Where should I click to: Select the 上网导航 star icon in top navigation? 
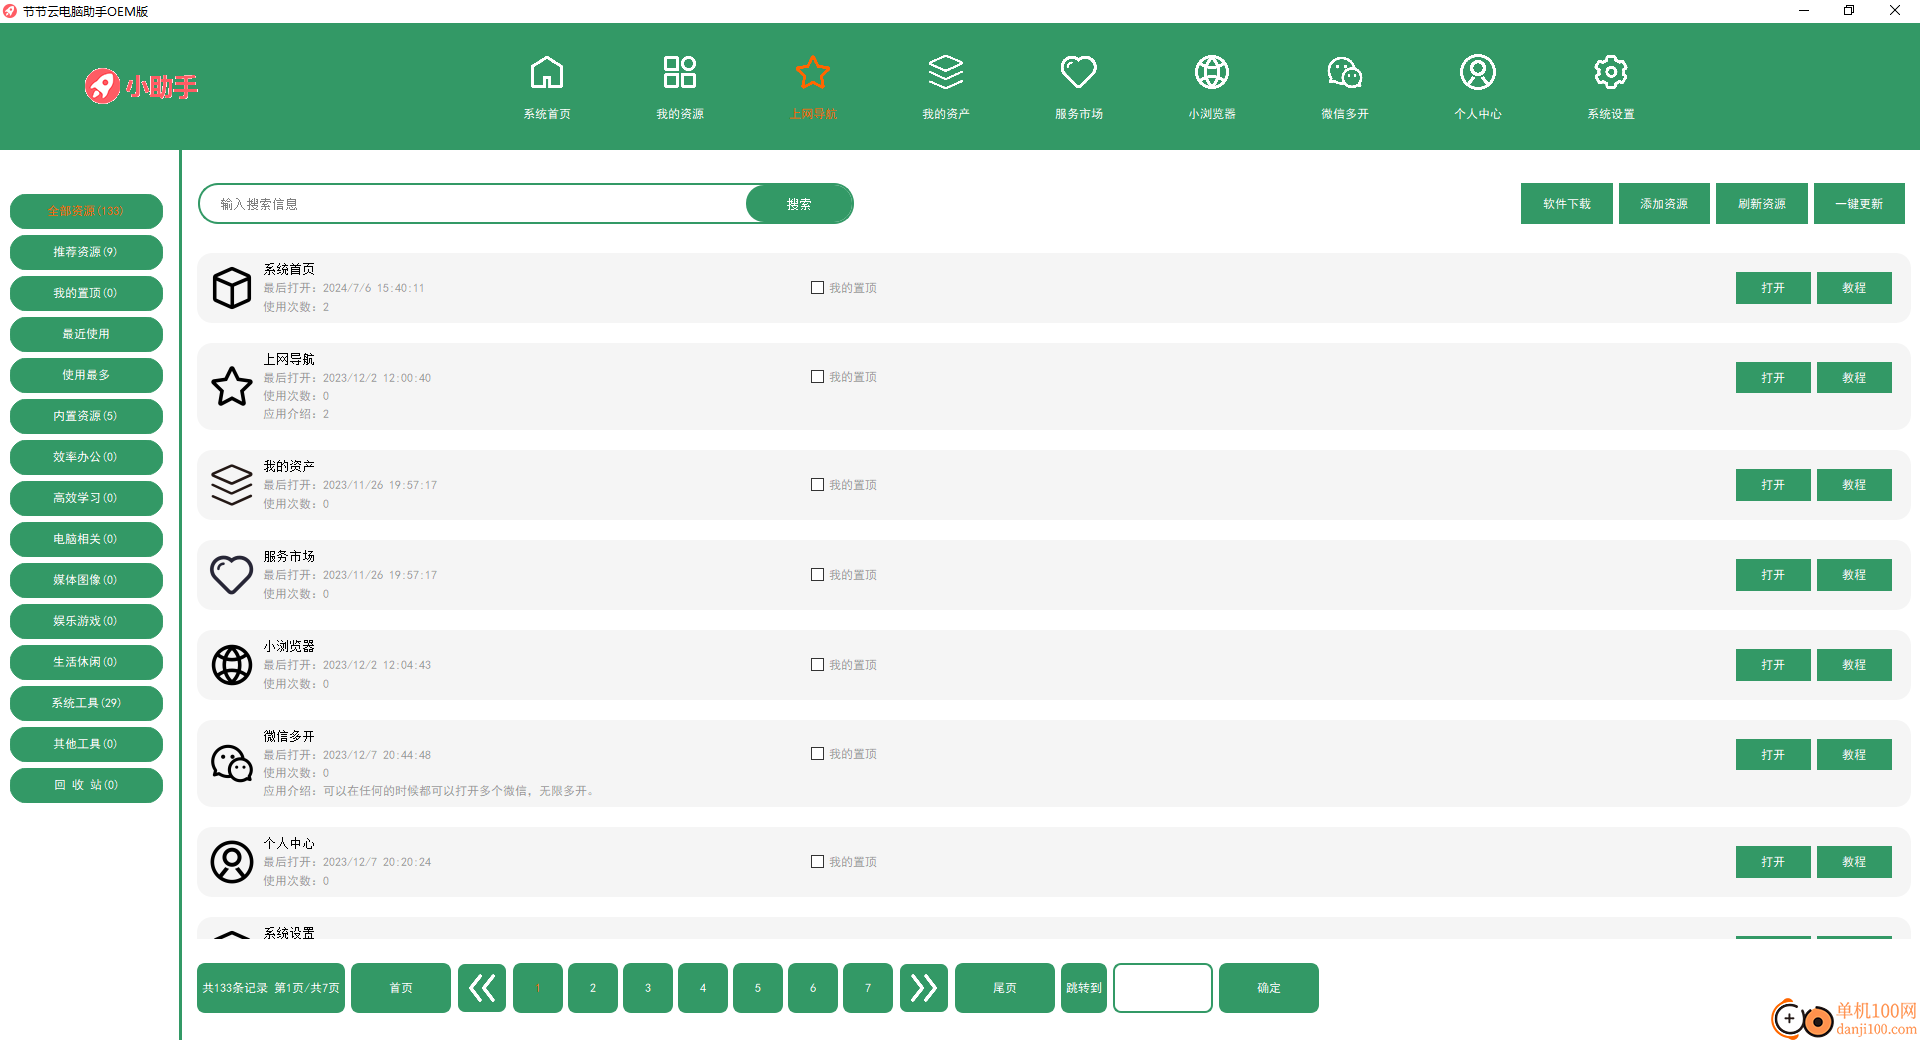click(x=812, y=73)
